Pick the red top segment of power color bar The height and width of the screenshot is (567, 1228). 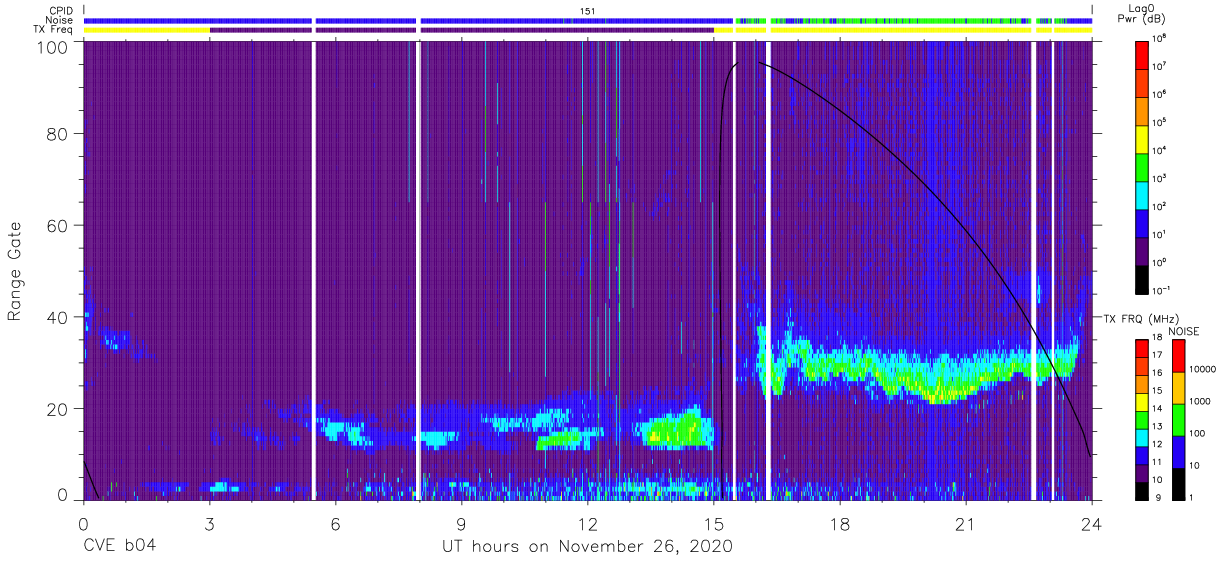pyautogui.click(x=1143, y=54)
